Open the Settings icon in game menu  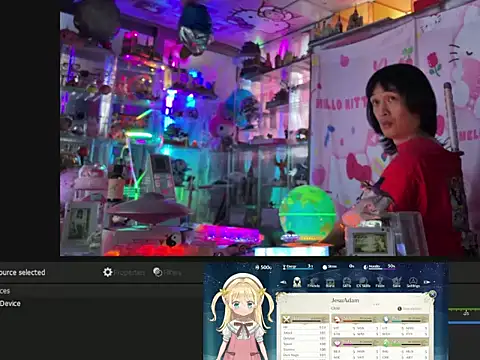[413, 282]
